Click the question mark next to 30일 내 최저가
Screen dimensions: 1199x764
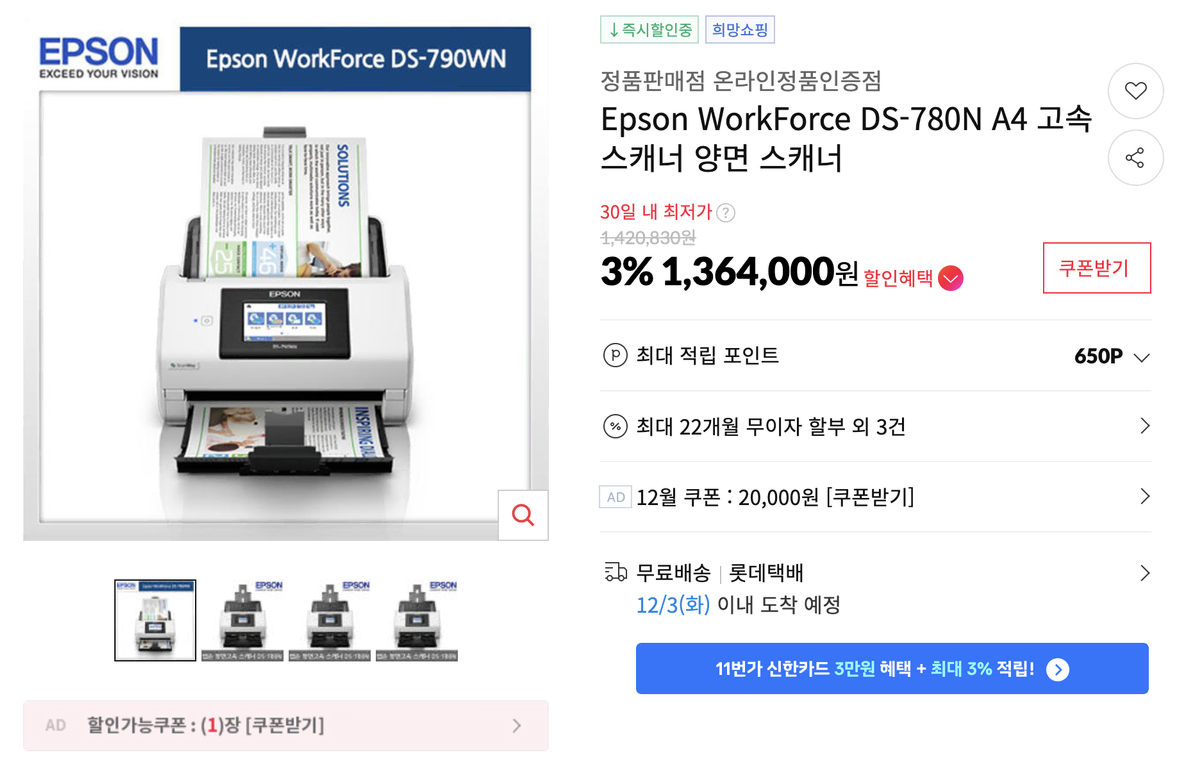726,213
